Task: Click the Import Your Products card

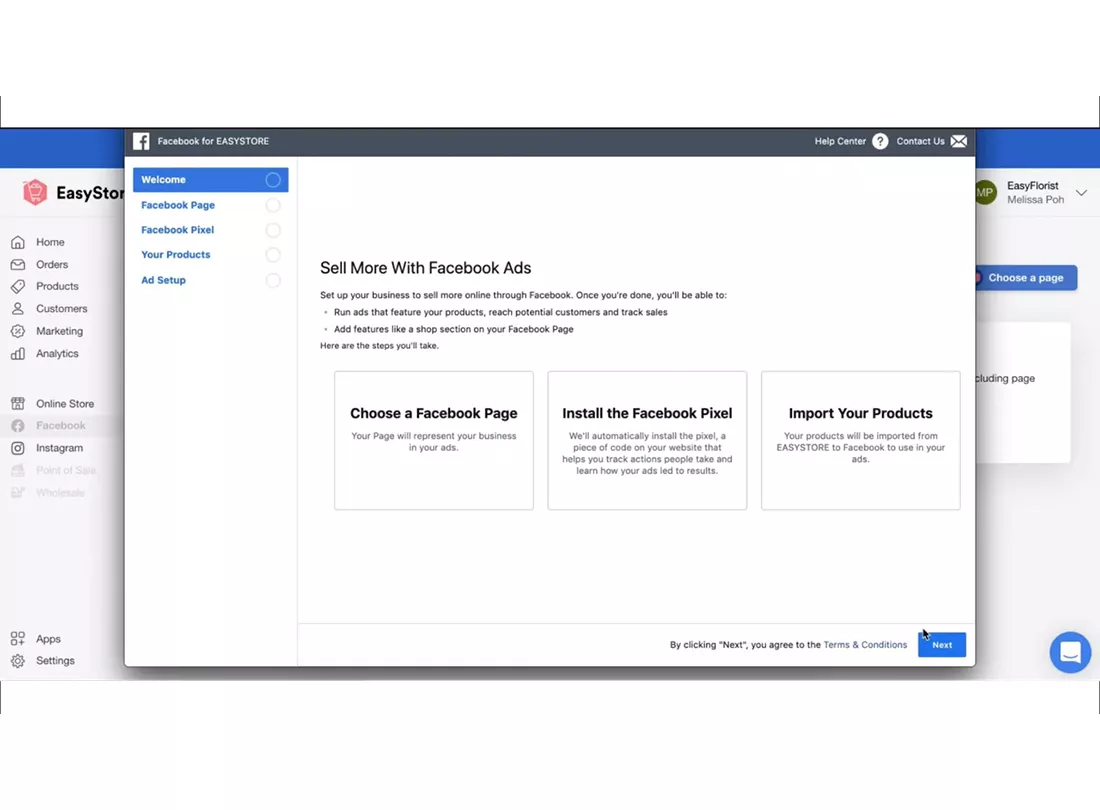Action: pos(860,440)
